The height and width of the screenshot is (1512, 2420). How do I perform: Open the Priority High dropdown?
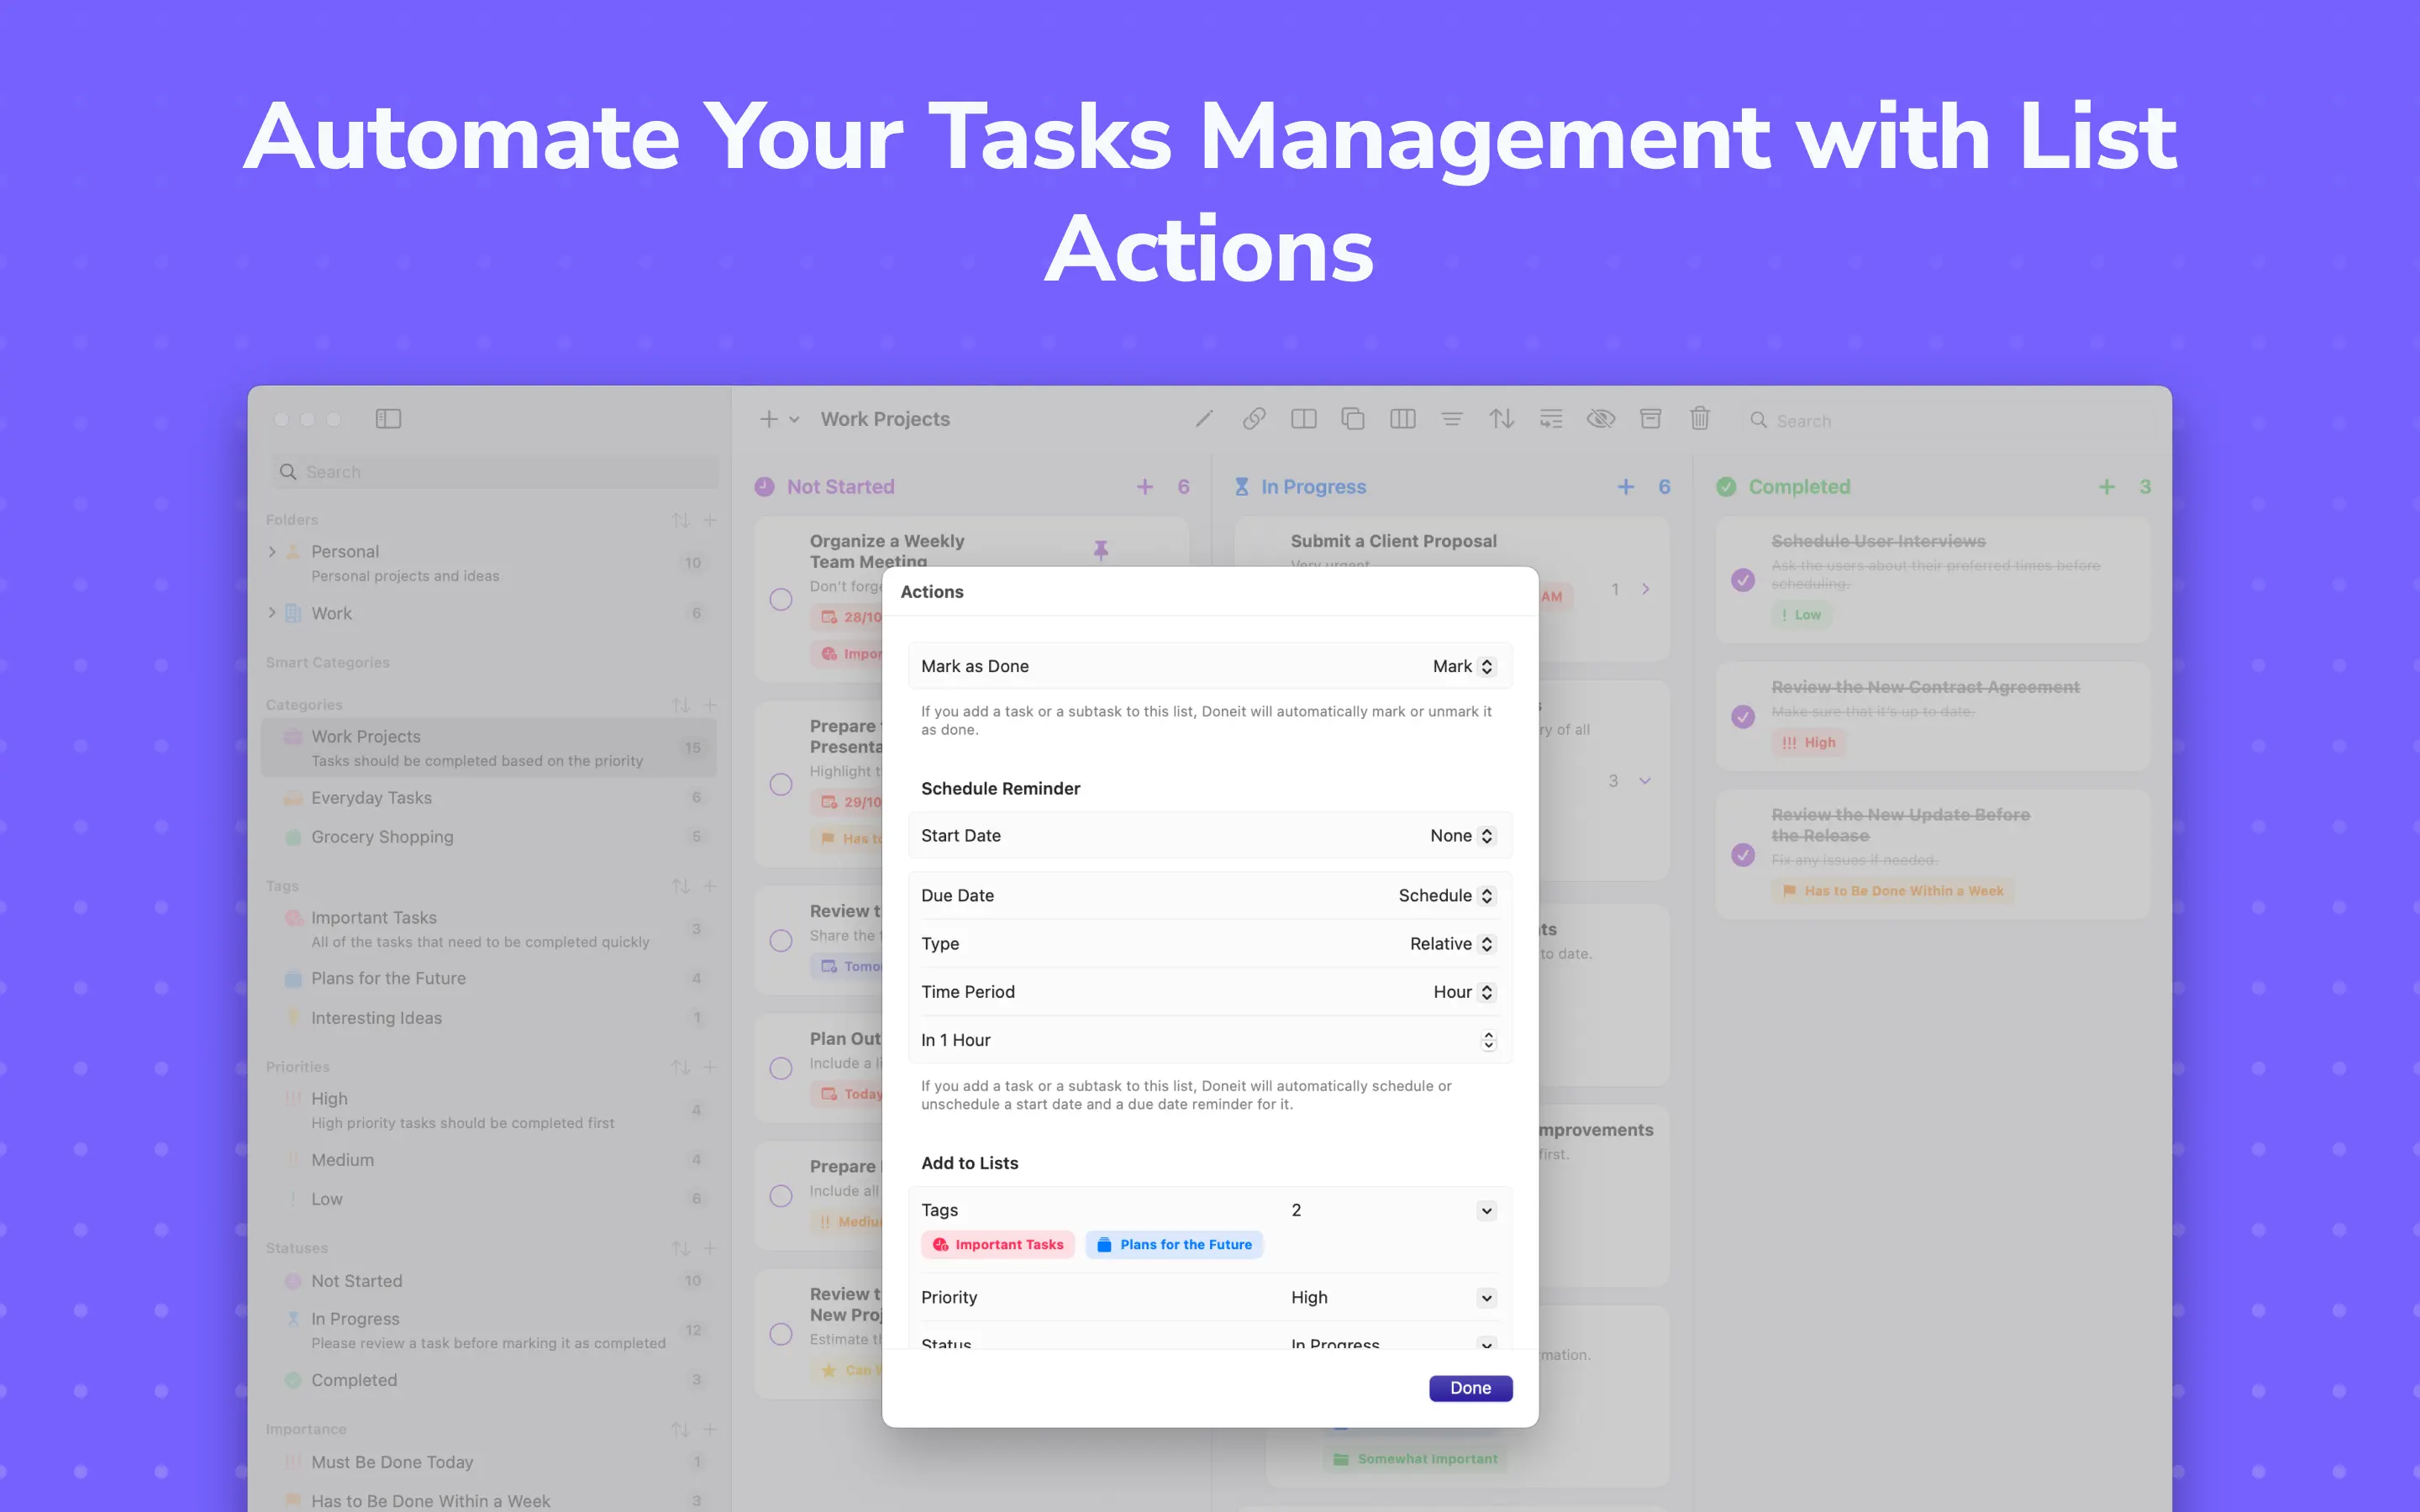tap(1486, 1298)
